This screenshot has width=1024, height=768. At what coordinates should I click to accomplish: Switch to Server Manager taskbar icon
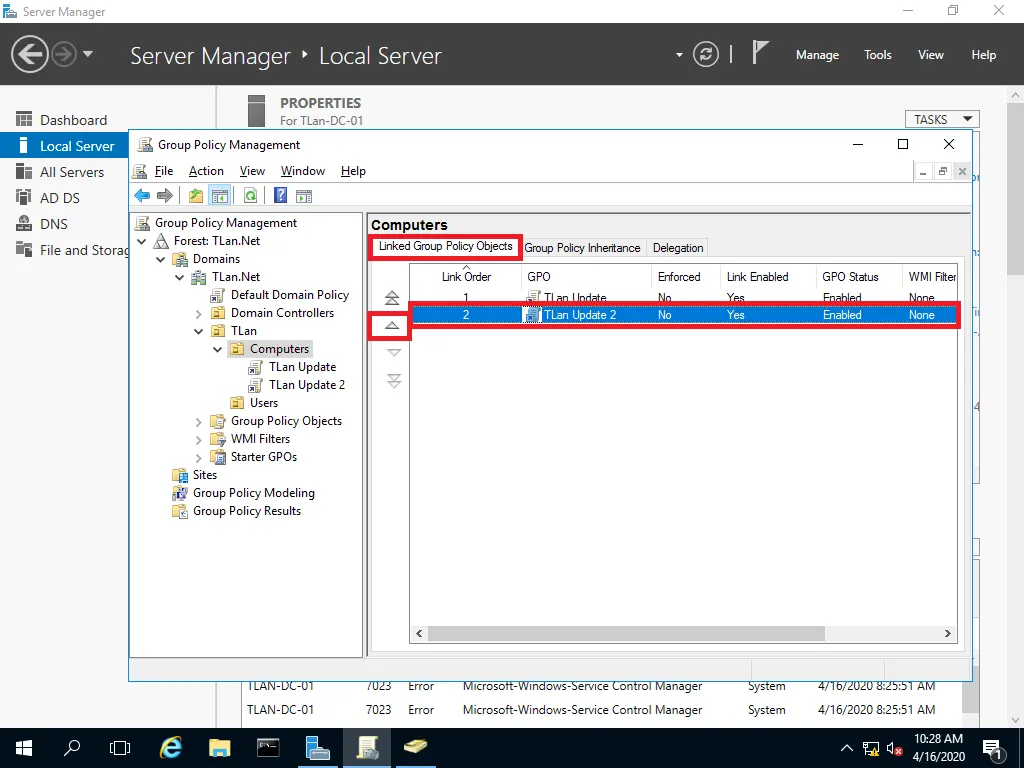click(x=317, y=748)
